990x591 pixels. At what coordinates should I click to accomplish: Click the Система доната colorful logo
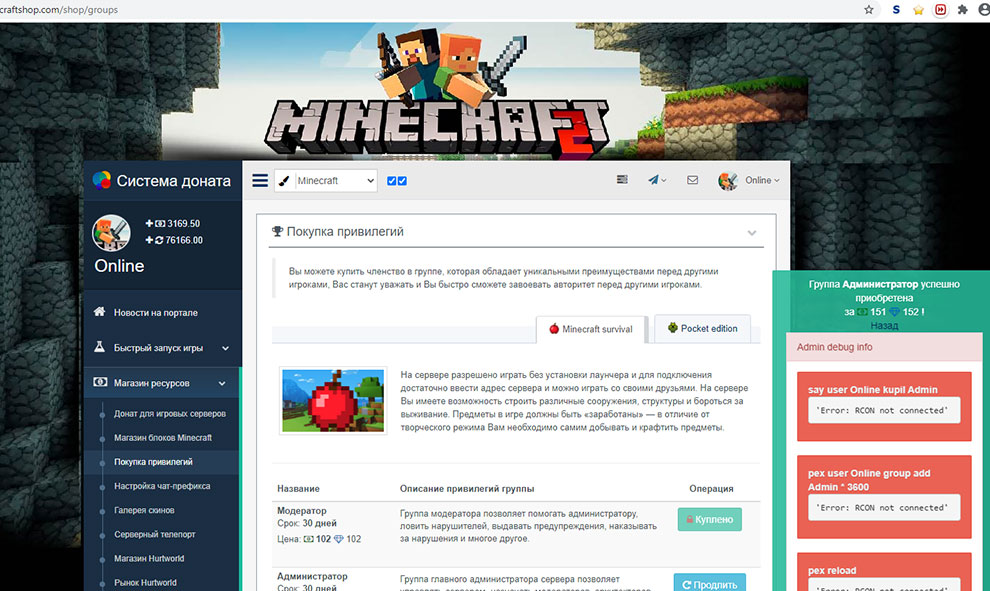(101, 181)
